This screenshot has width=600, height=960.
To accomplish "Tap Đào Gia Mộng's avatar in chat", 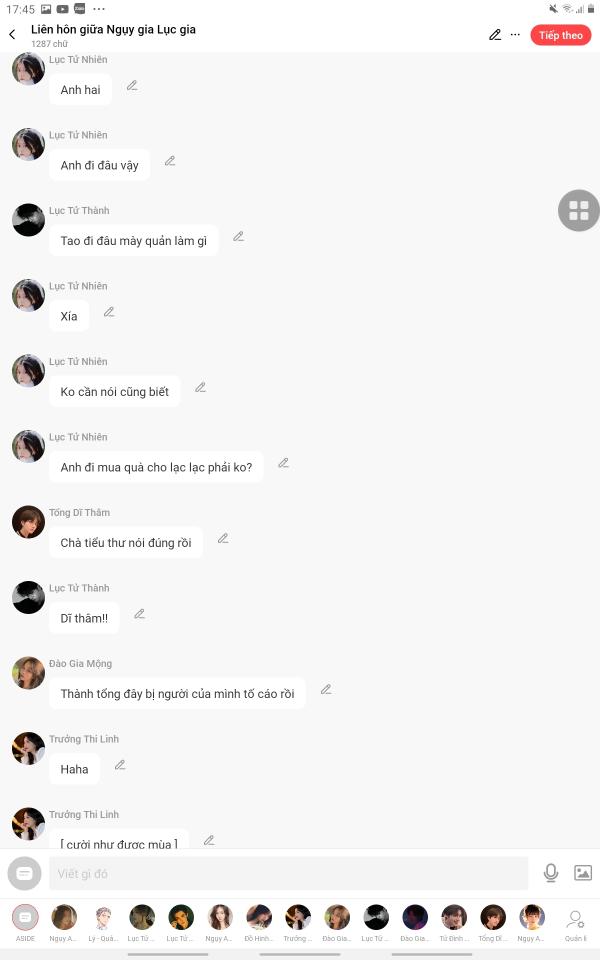I will (28, 673).
